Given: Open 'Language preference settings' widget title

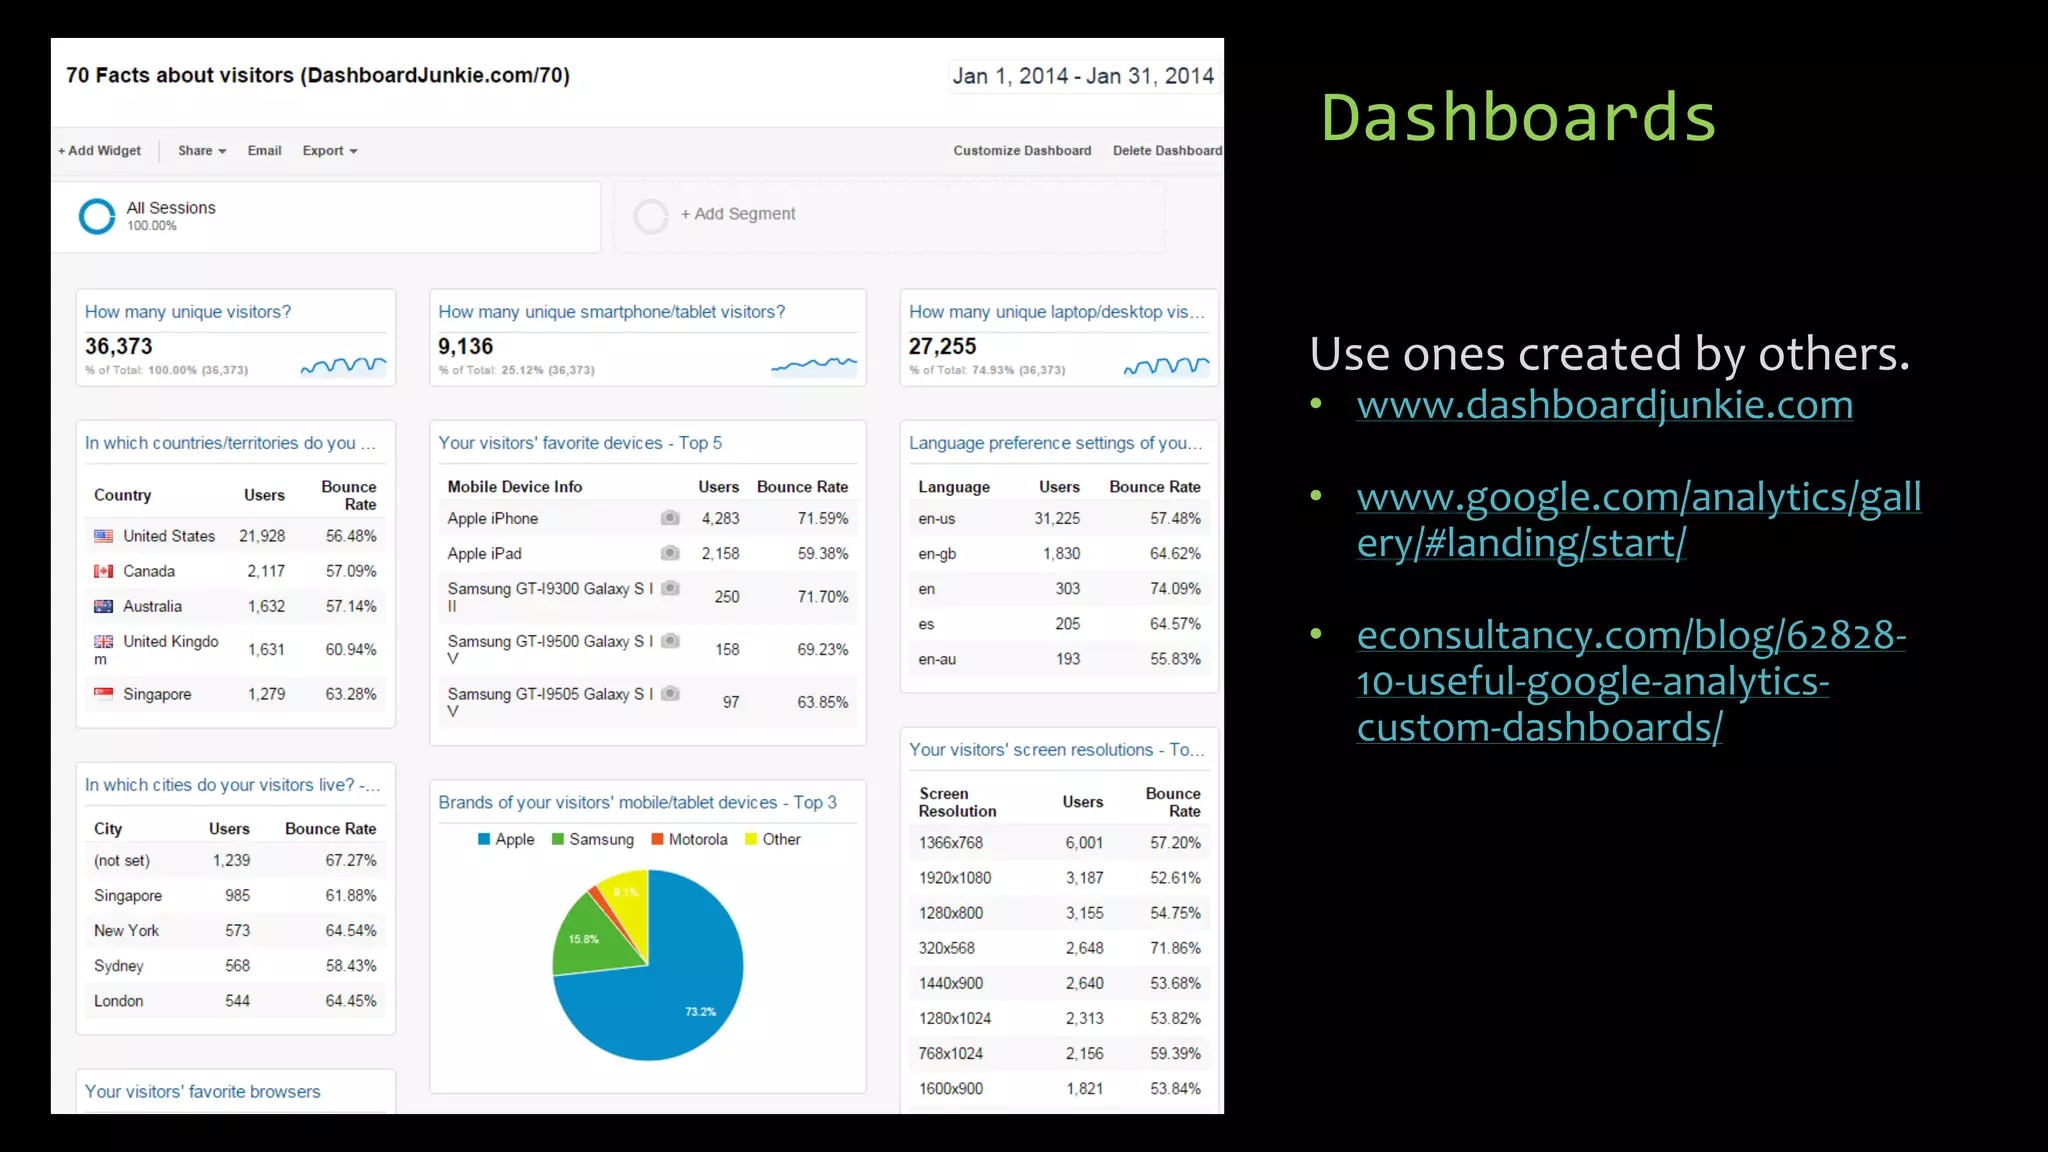Looking at the screenshot, I should point(1055,443).
